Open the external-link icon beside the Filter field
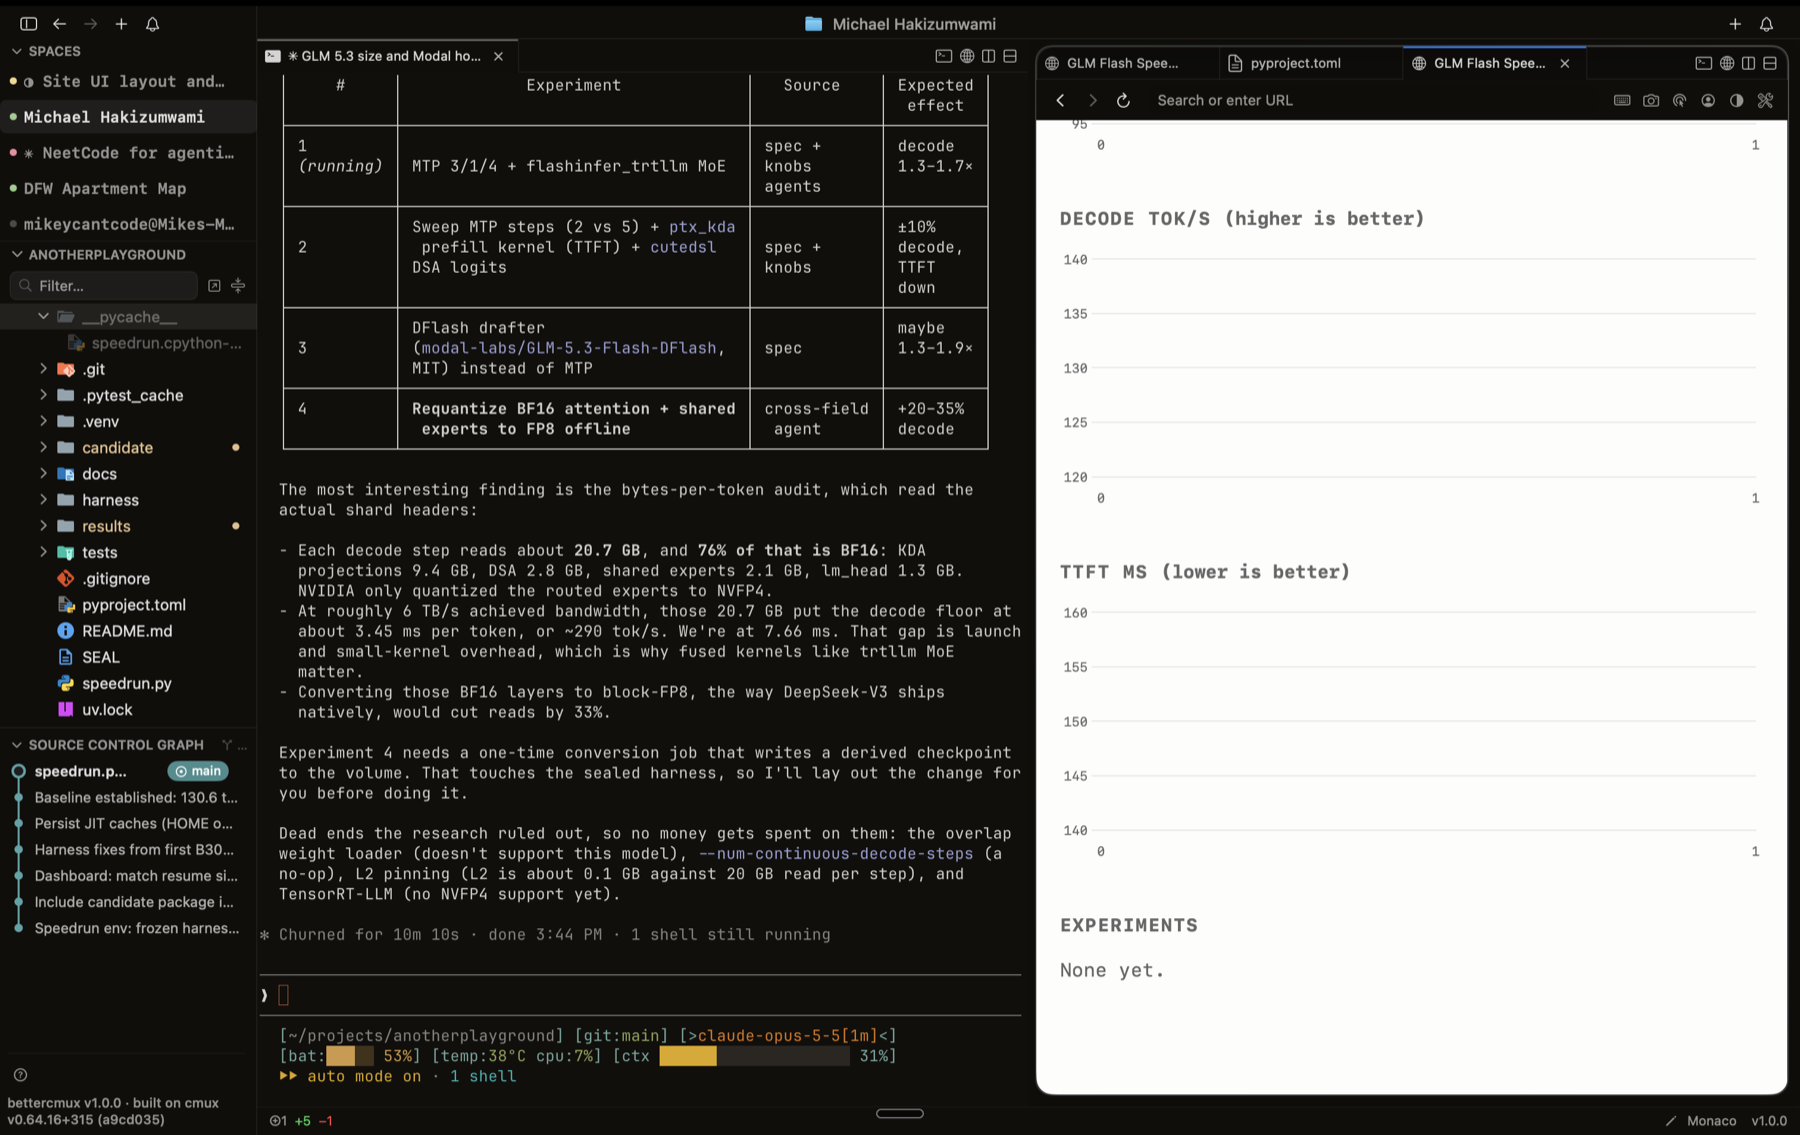This screenshot has width=1800, height=1135. [x=214, y=286]
